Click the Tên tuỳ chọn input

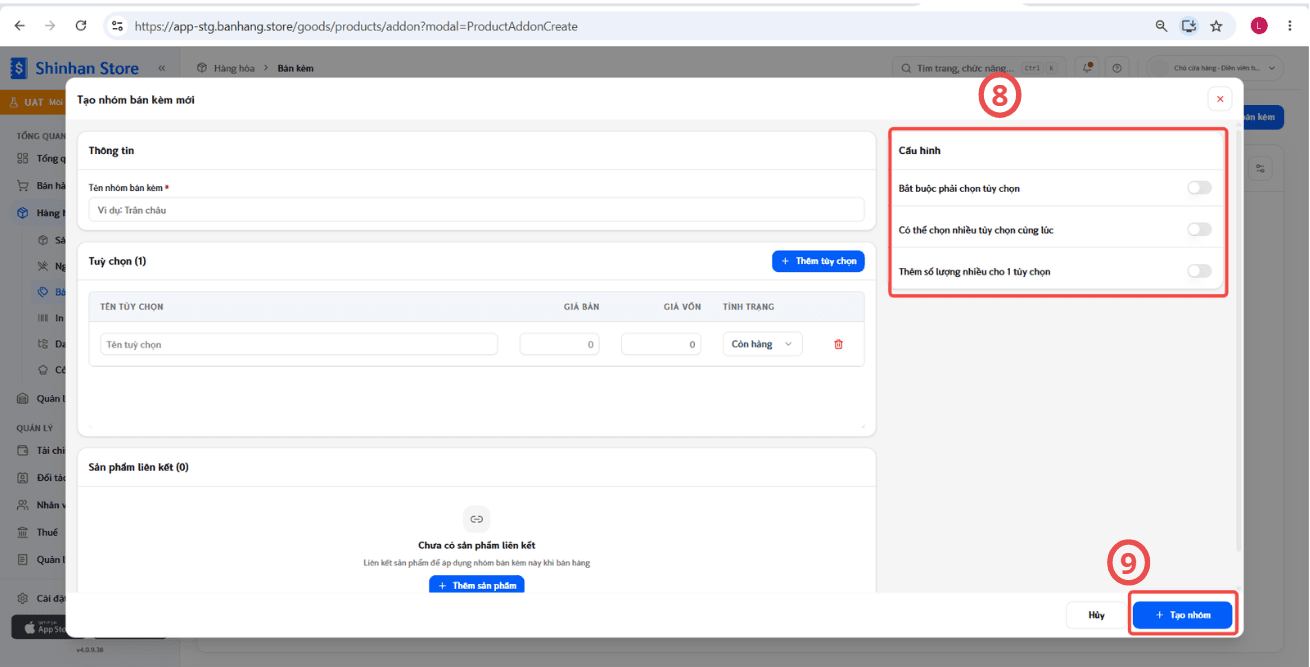pos(299,344)
